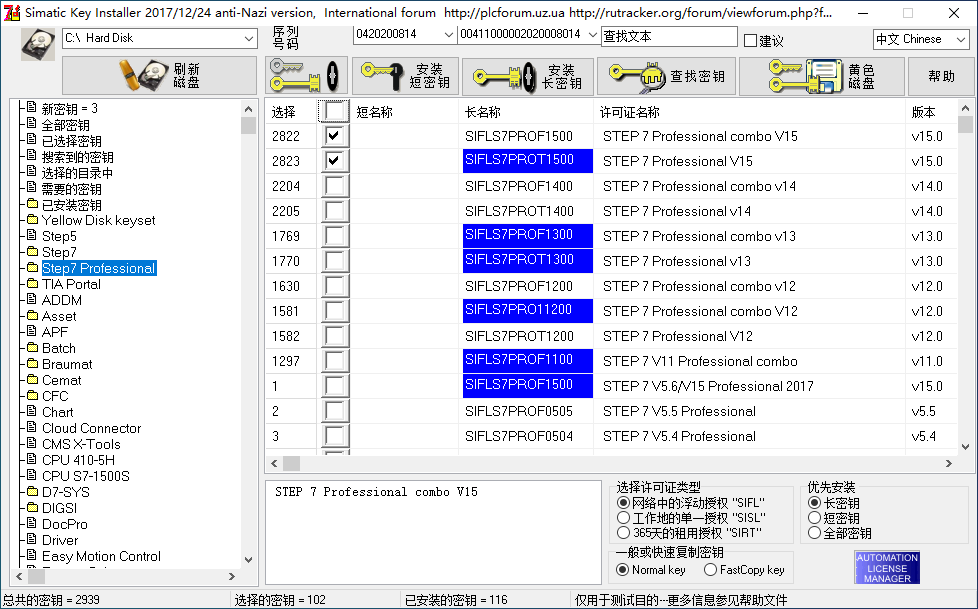The image size is (978, 609).
Task: Click the 刷新磁盘 refresh disk button
Action: [x=159, y=76]
